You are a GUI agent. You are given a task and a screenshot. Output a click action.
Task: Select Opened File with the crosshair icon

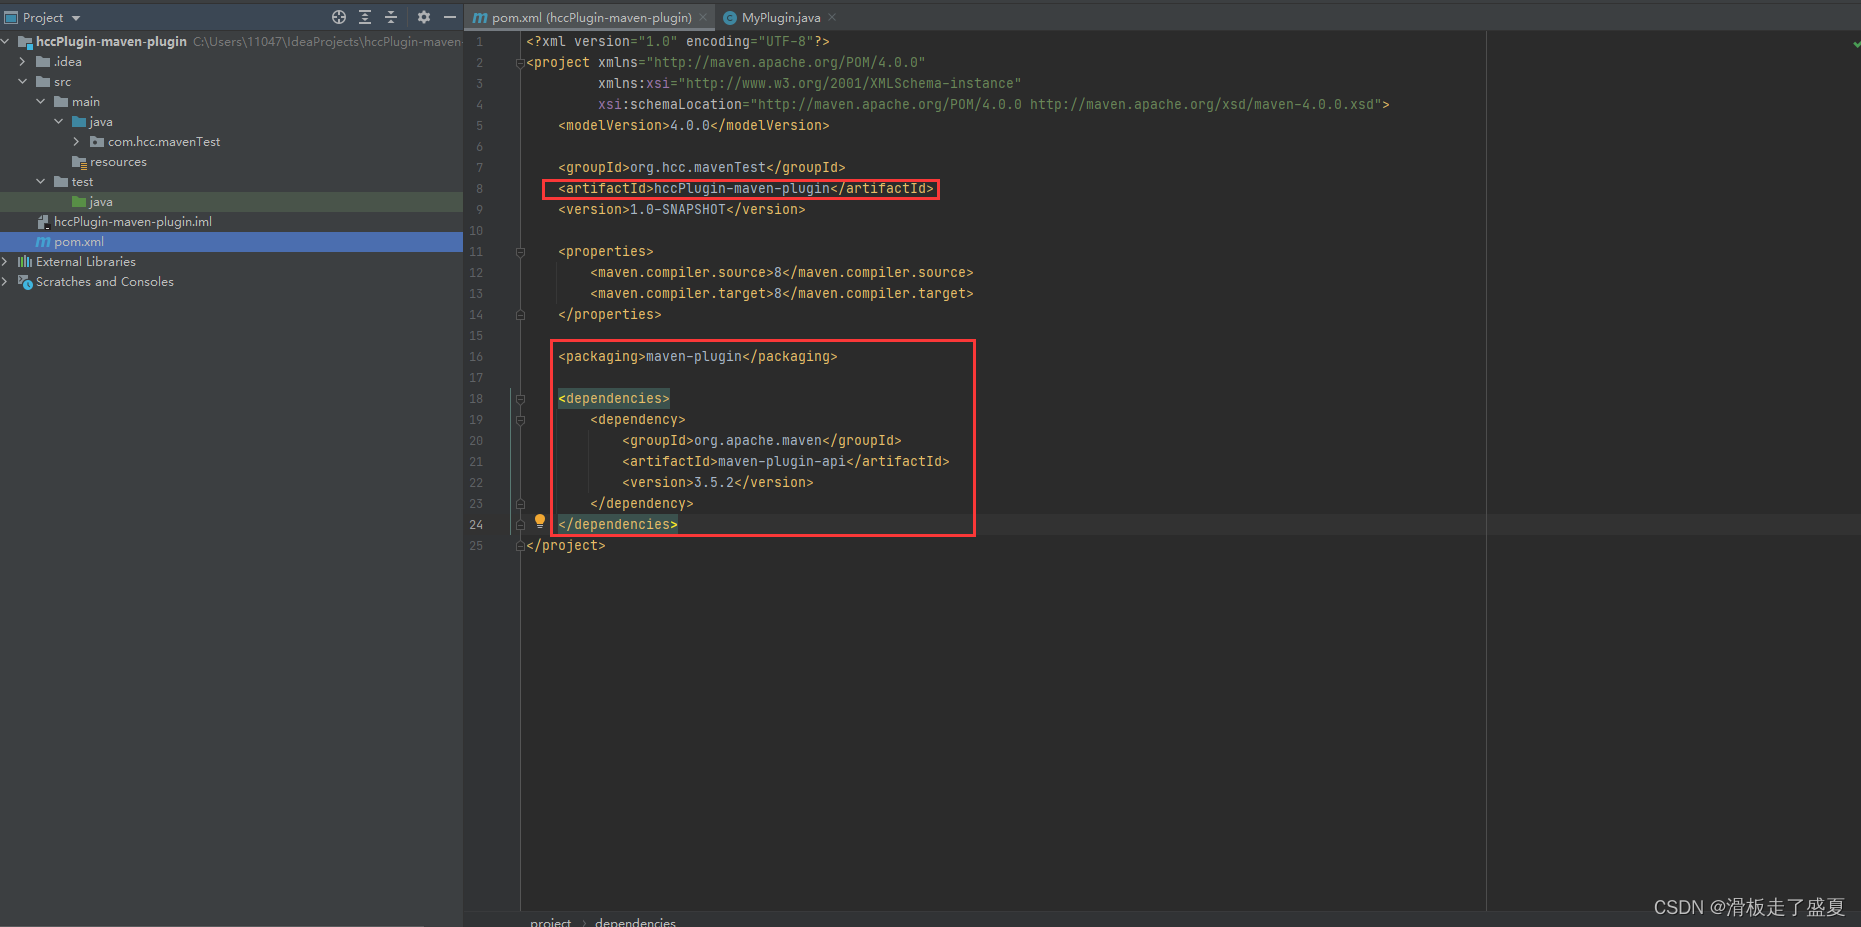coord(339,17)
